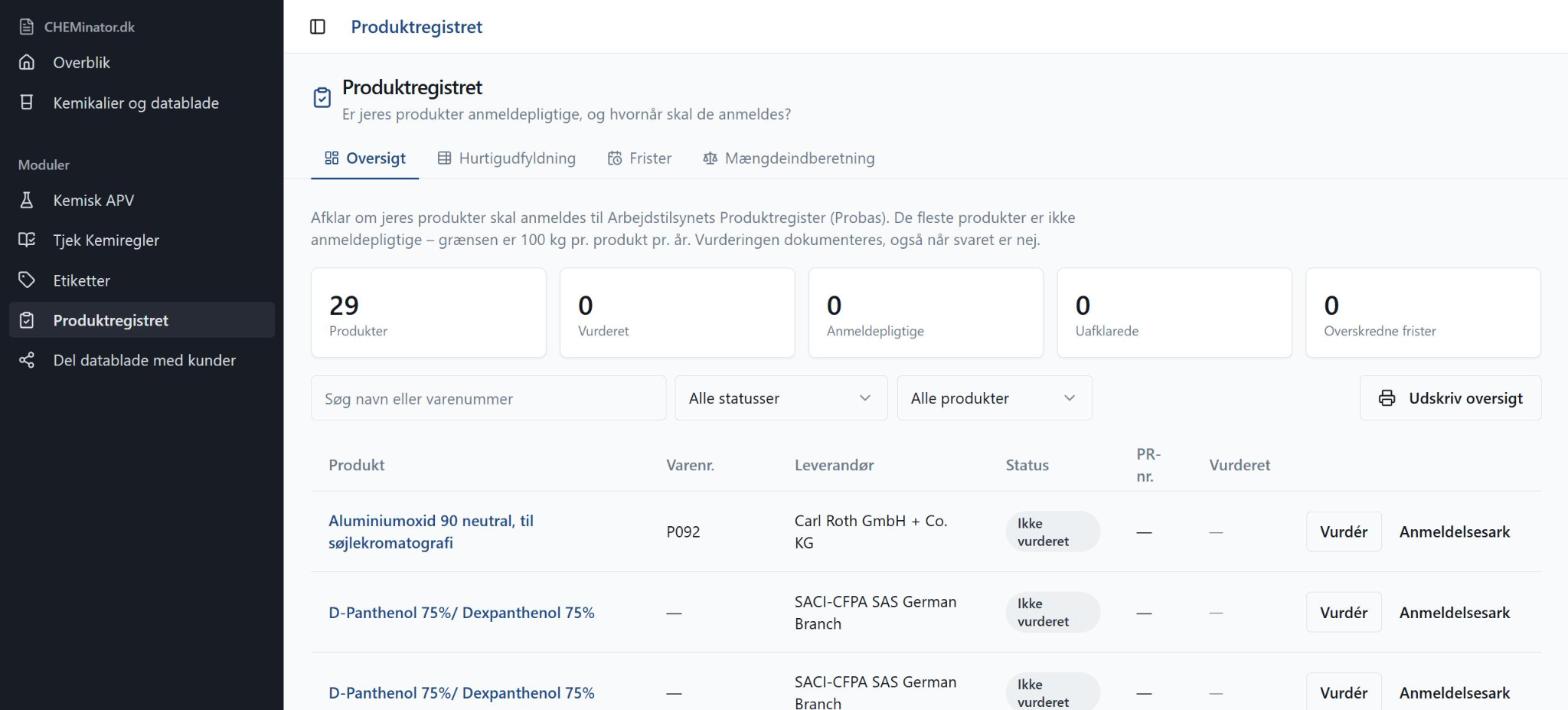
Task: Click the Leverandør column header
Action: coord(834,465)
